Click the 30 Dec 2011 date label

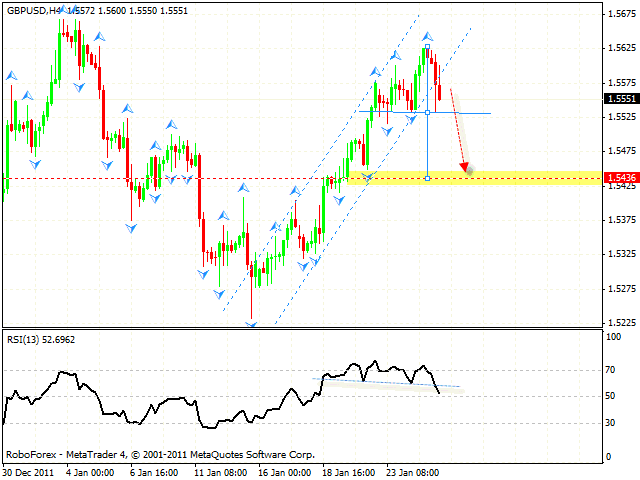pos(28,473)
